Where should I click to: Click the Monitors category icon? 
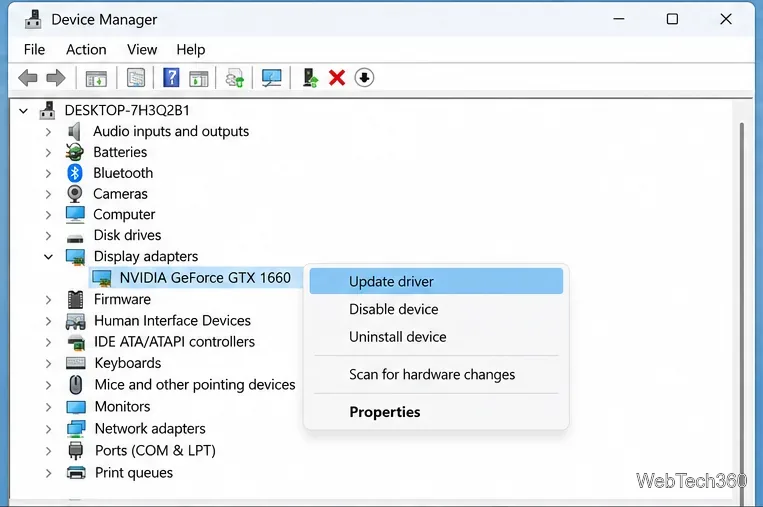(x=75, y=407)
